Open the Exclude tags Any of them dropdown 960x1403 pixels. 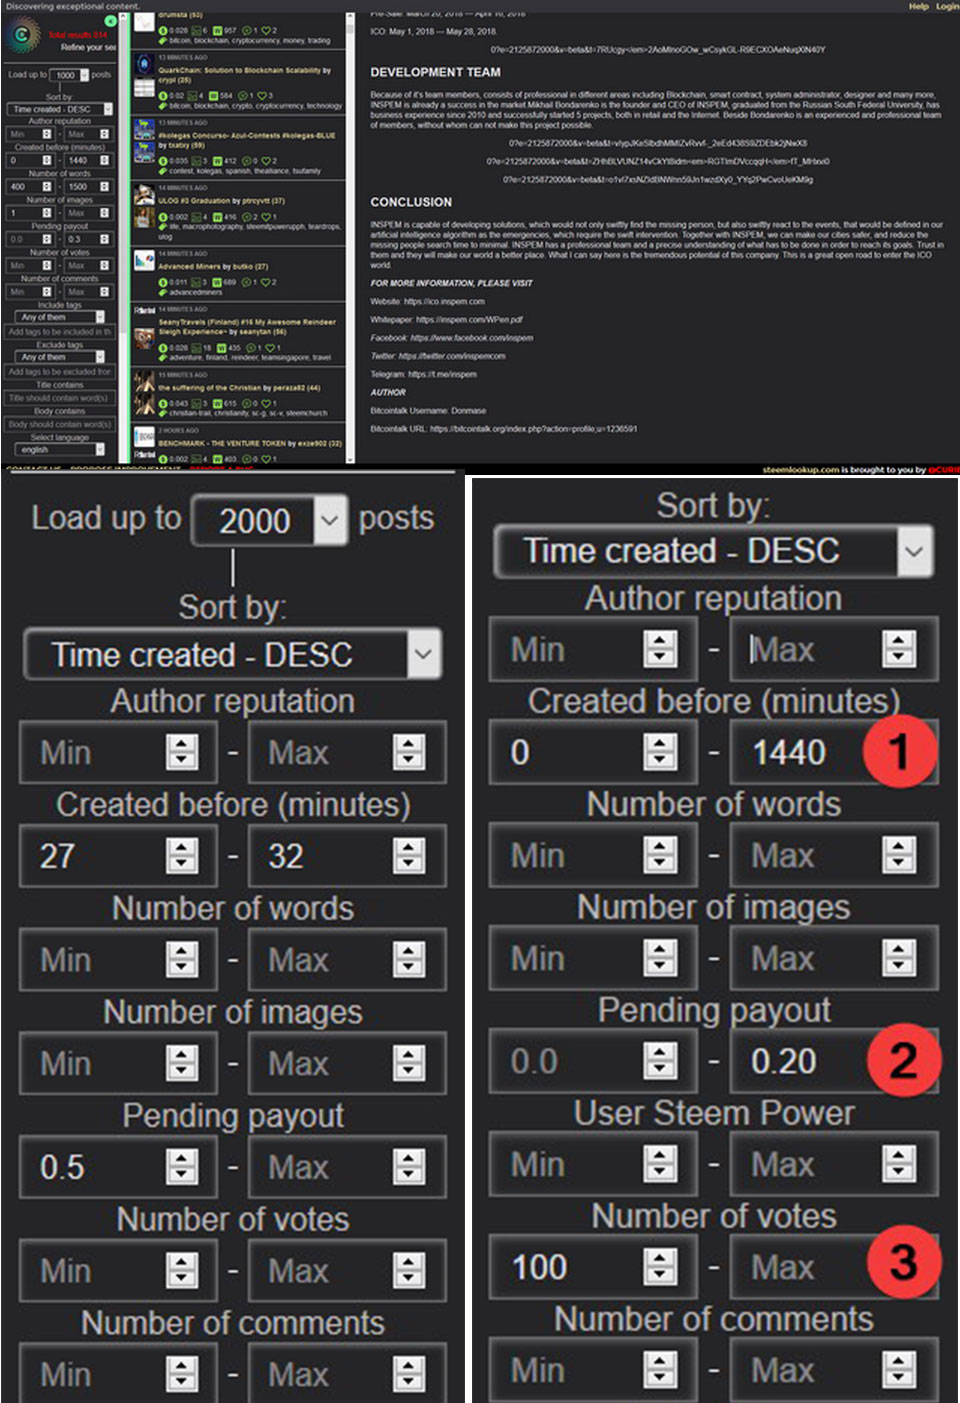tap(58, 357)
